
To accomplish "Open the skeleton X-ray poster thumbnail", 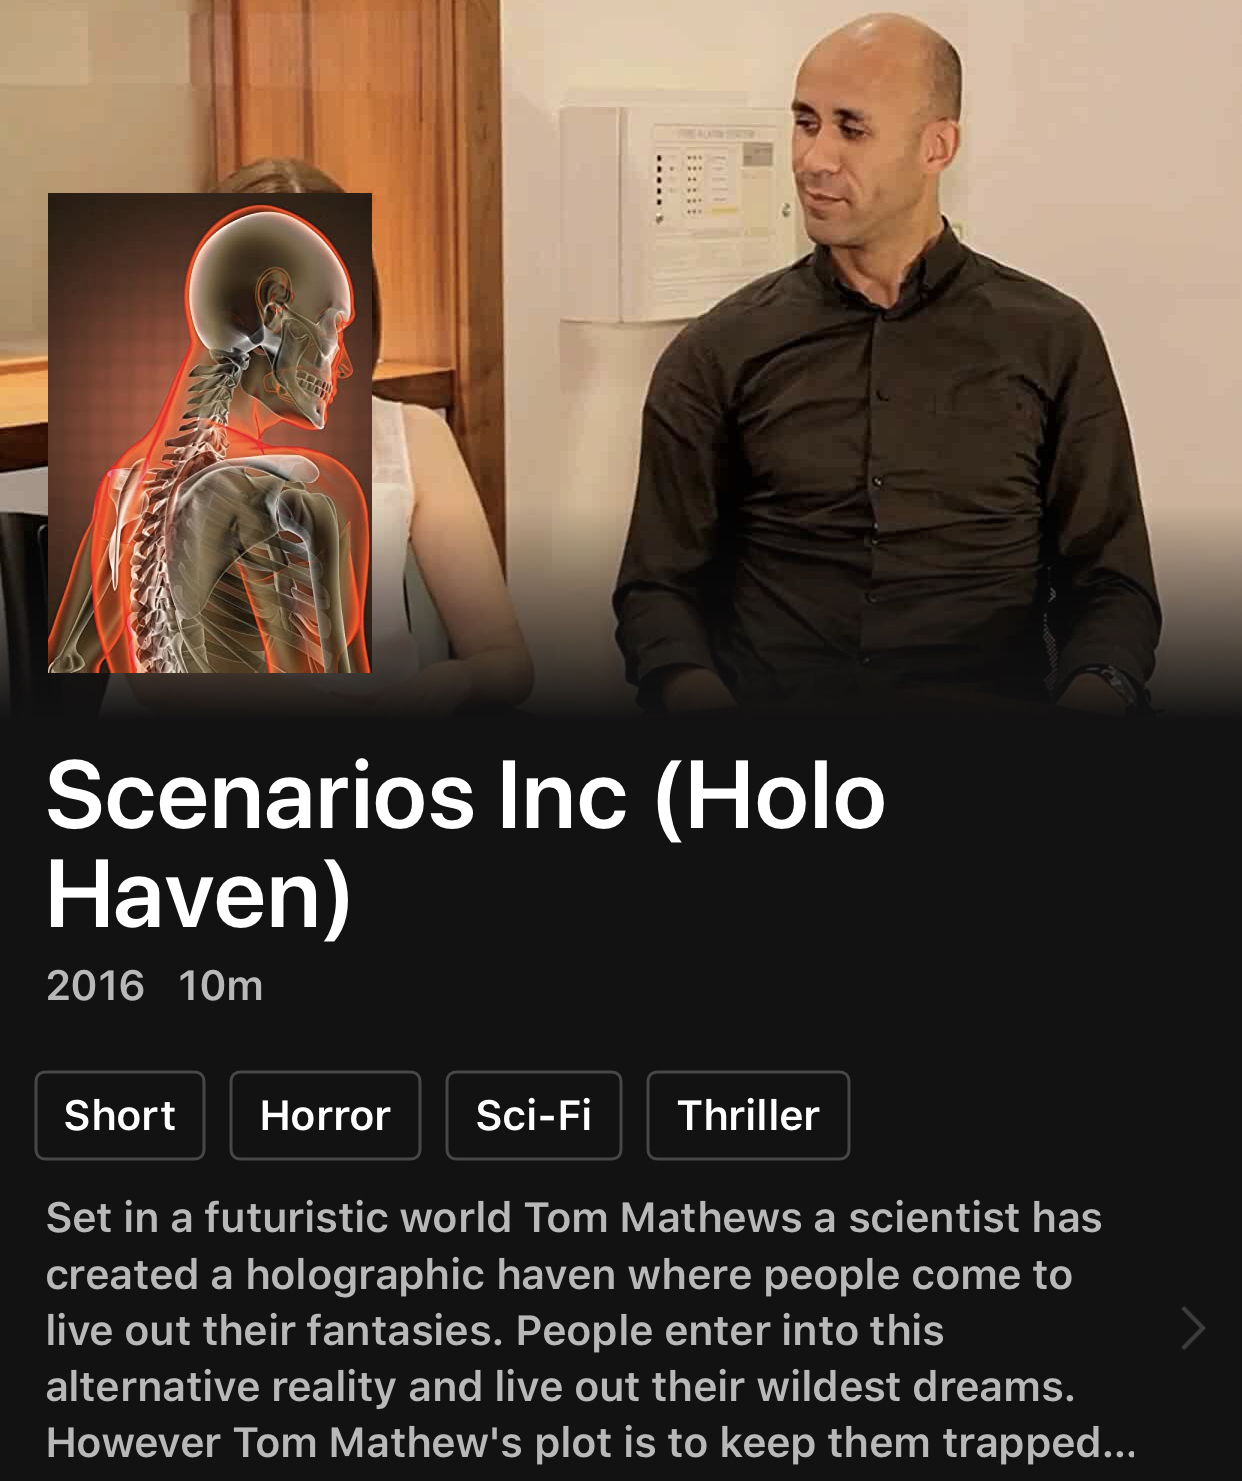I will point(210,433).
